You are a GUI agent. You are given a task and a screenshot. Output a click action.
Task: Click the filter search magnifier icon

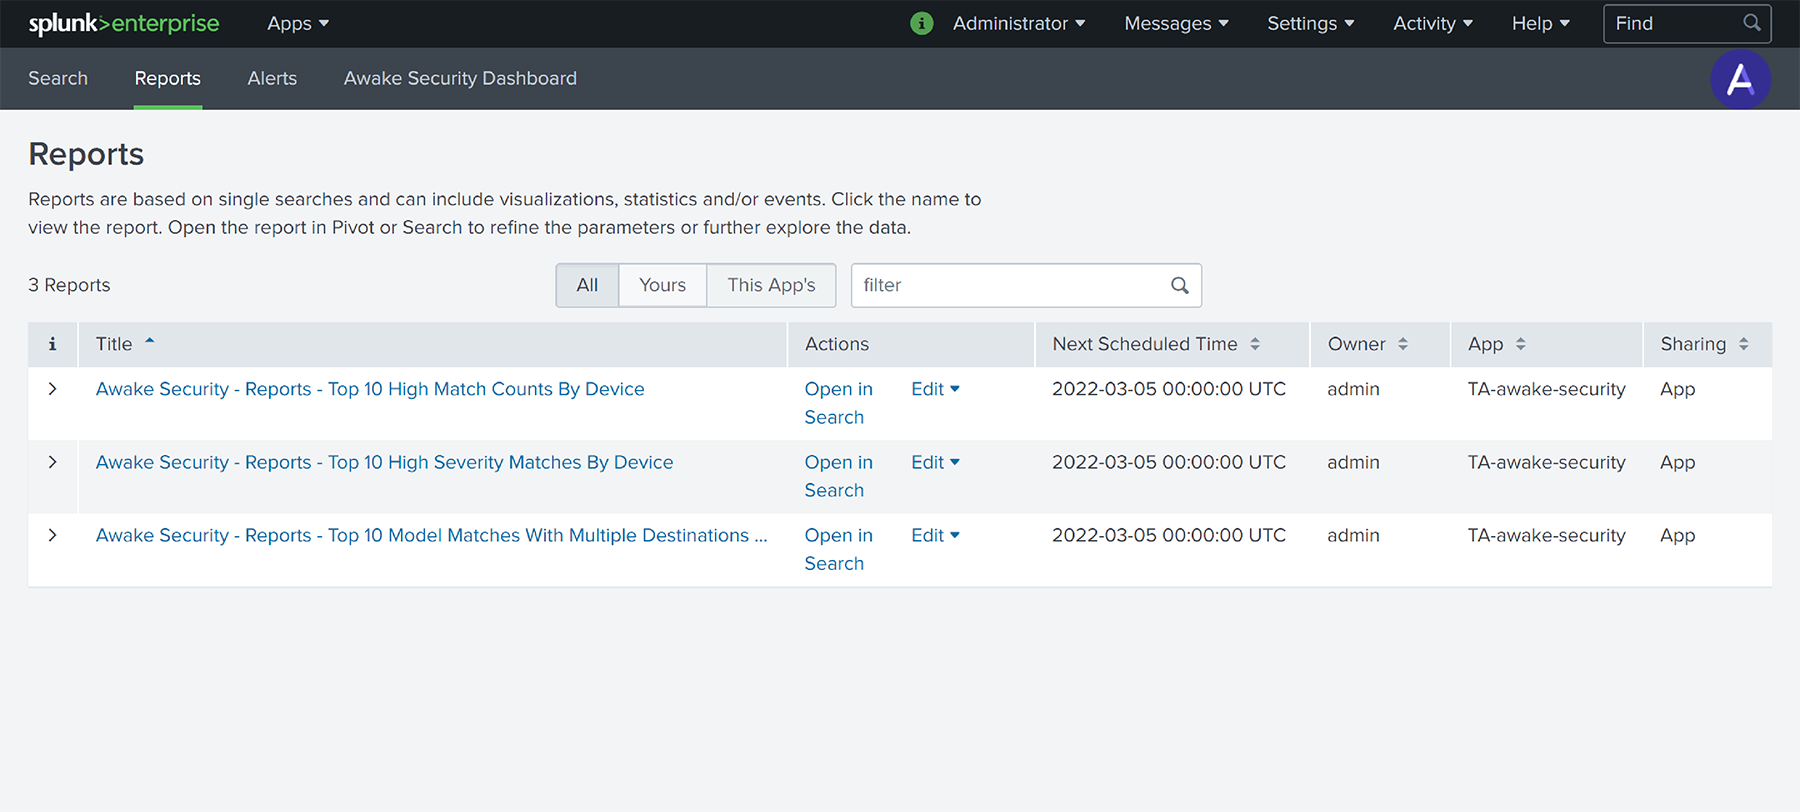[x=1180, y=285]
